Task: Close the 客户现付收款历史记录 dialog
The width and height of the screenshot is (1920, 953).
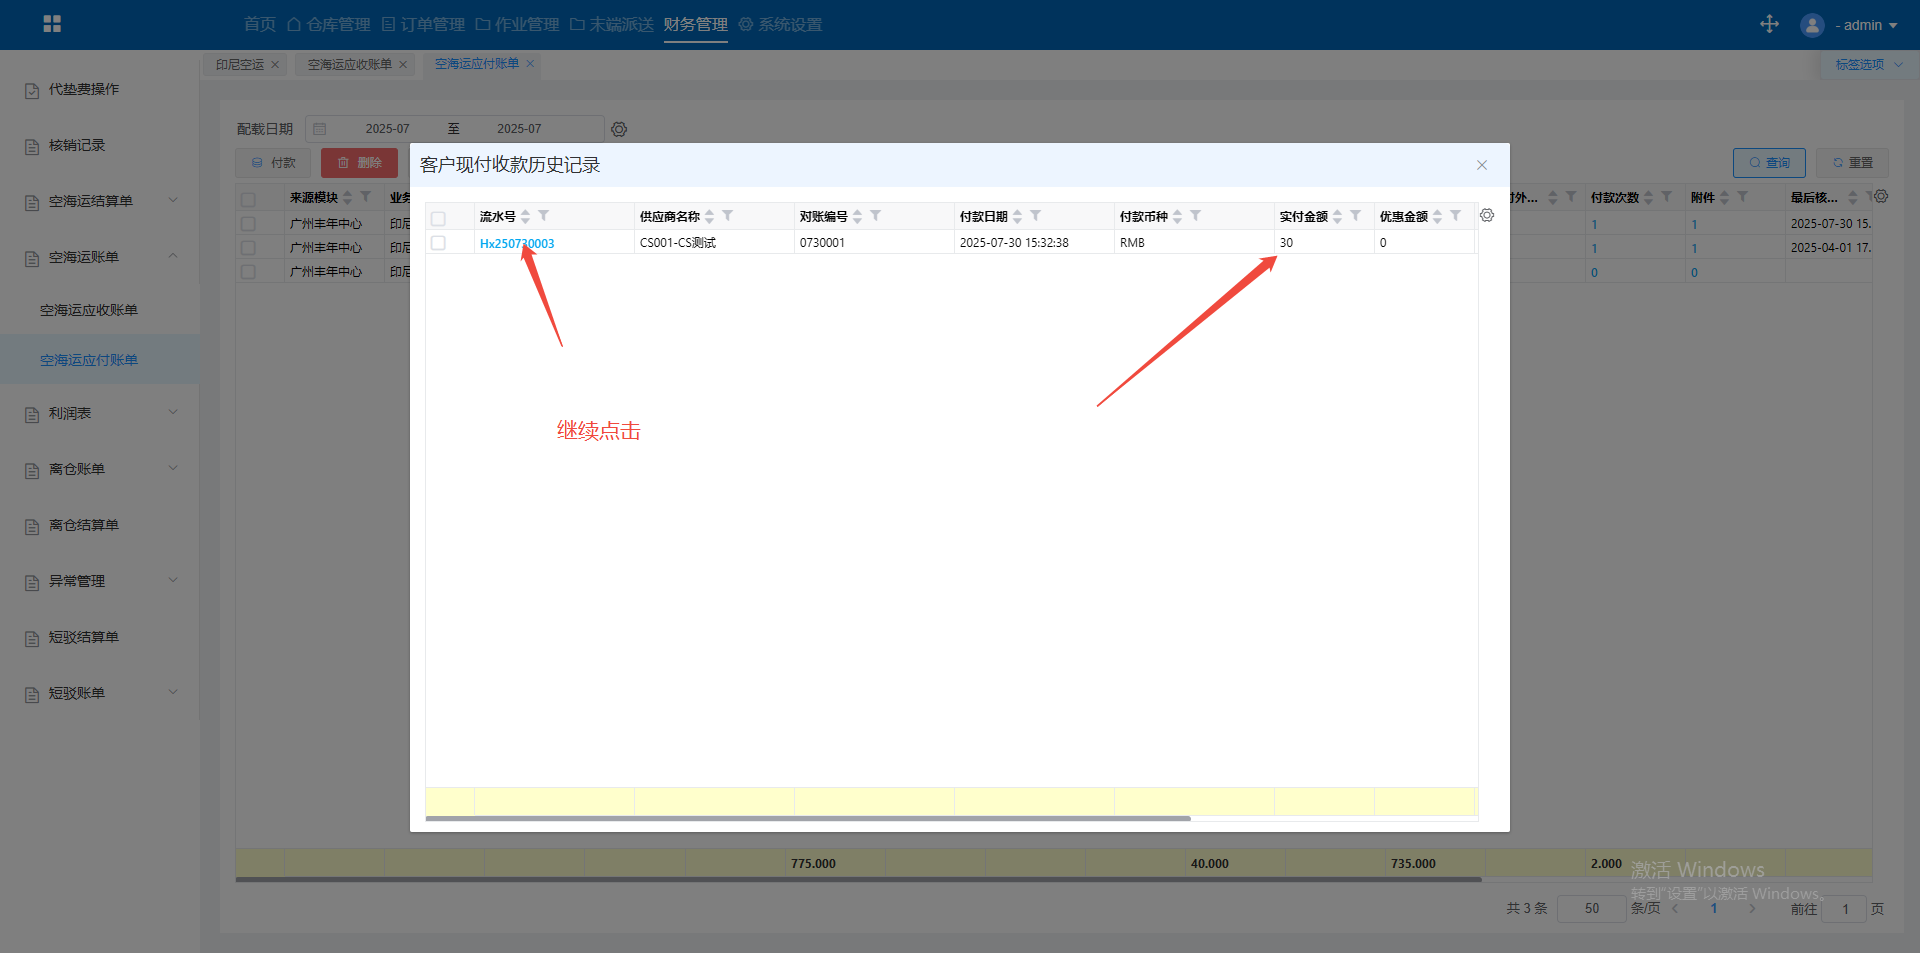Action: (x=1482, y=165)
